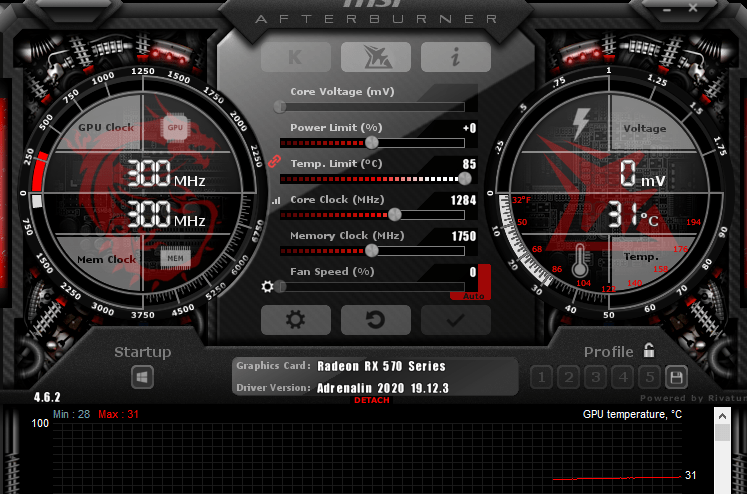Select profile slot 5

coord(650,378)
